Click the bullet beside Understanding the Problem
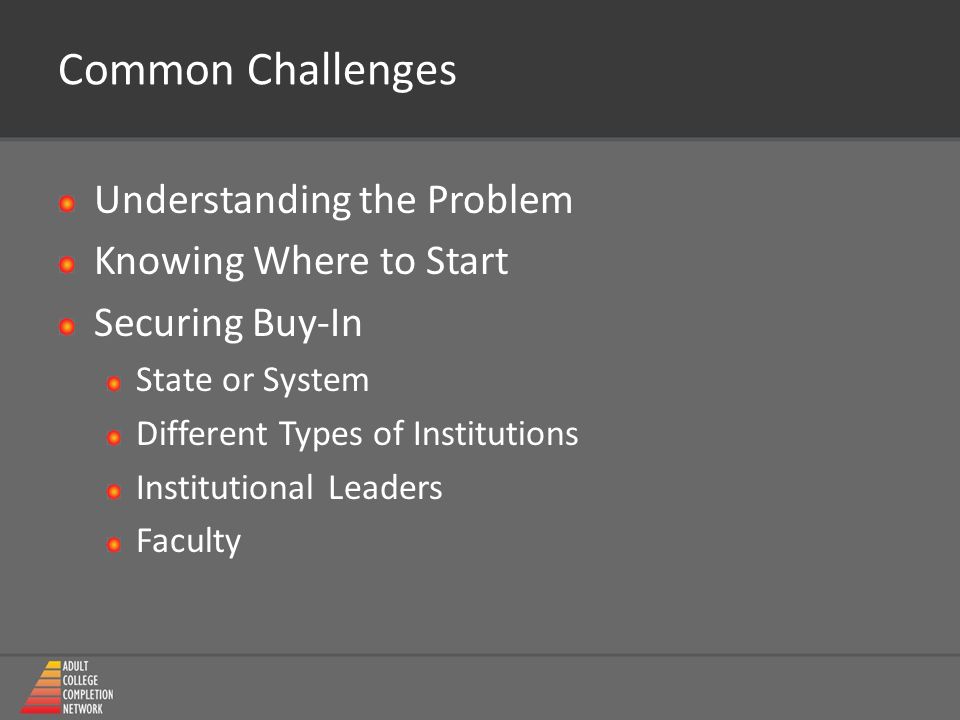Image resolution: width=960 pixels, height=720 pixels. [x=67, y=203]
